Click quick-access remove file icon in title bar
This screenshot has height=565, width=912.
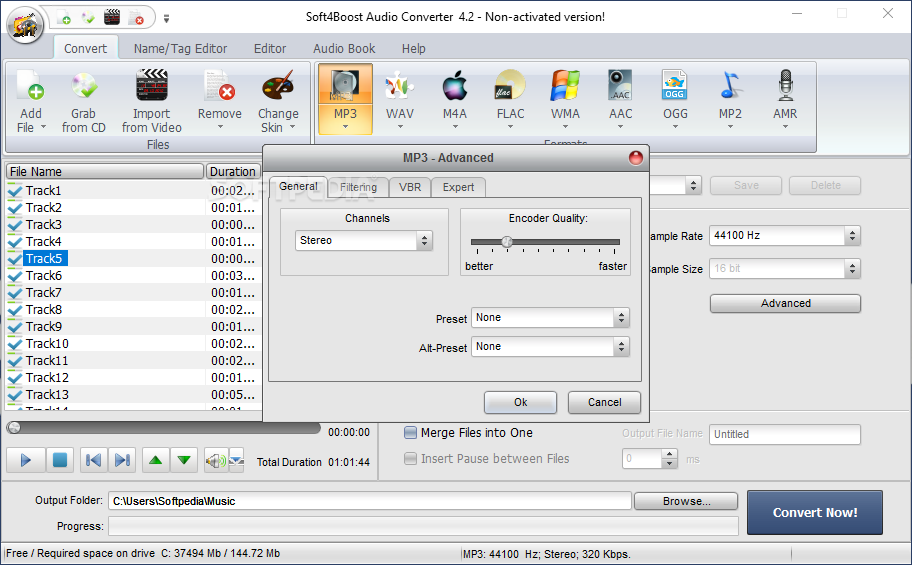(x=136, y=17)
